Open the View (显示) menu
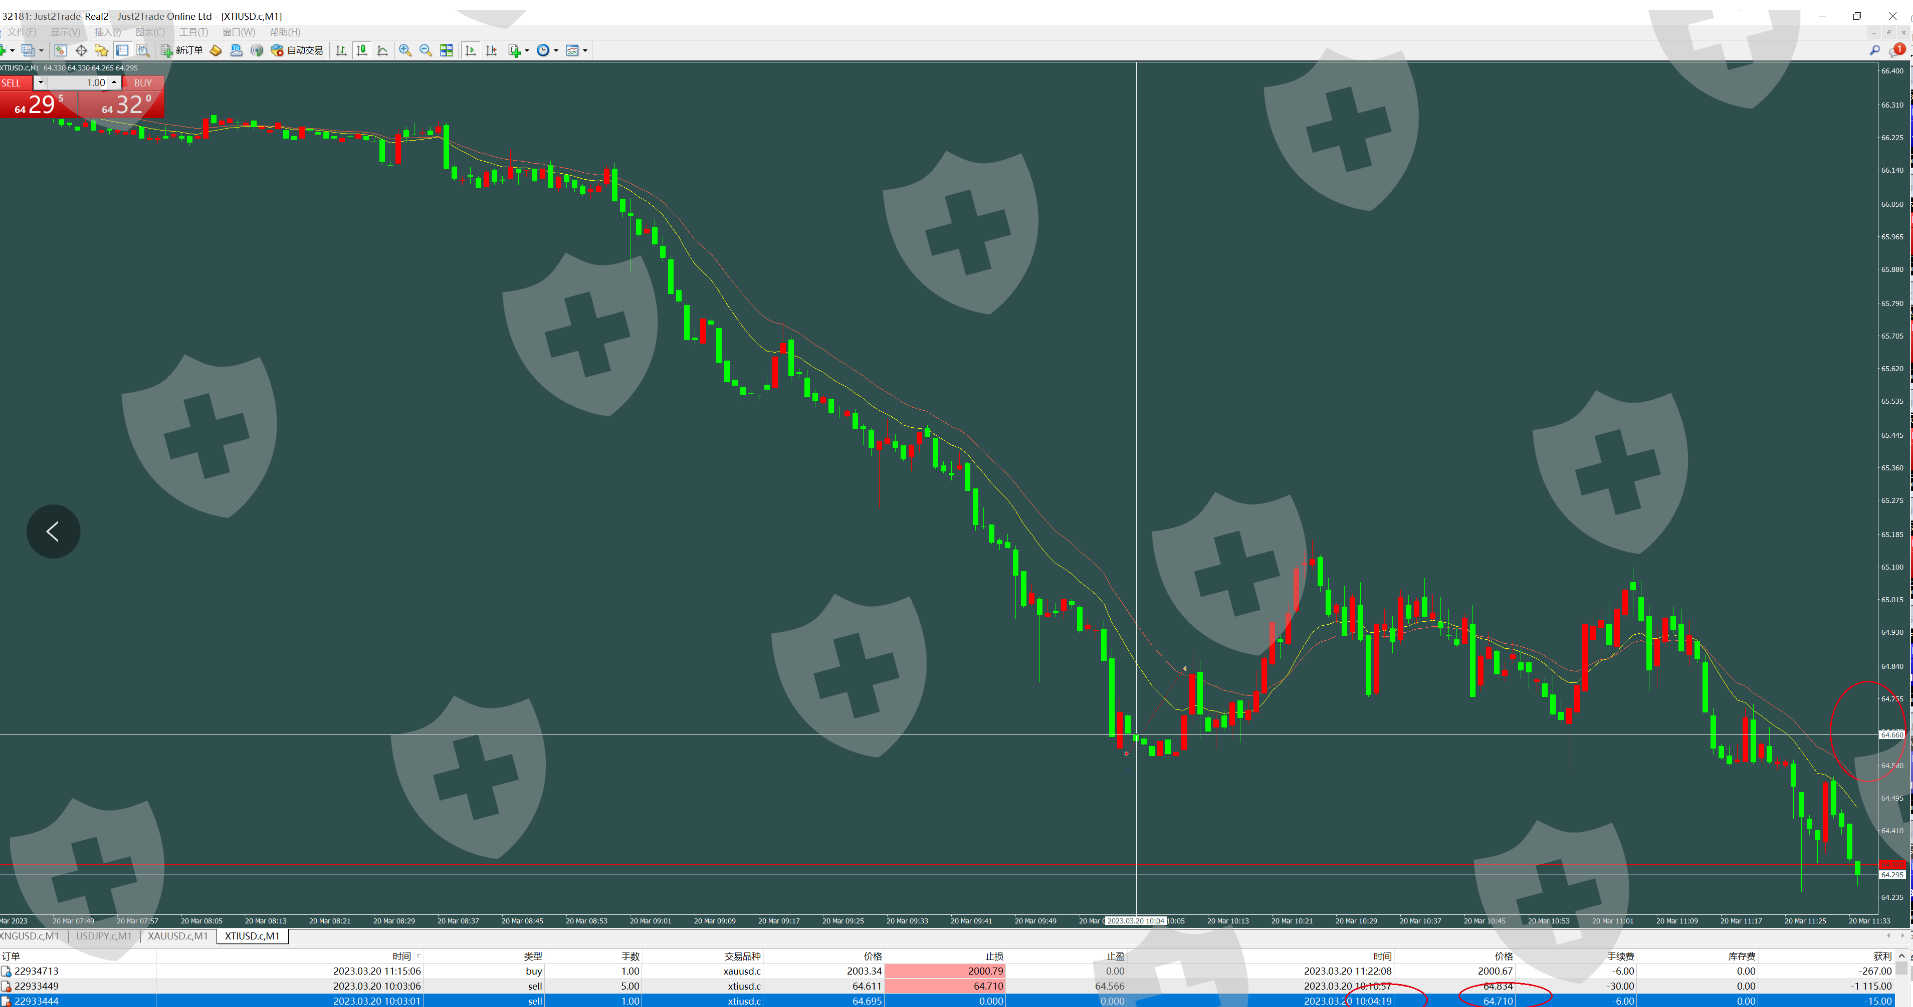 tap(66, 32)
